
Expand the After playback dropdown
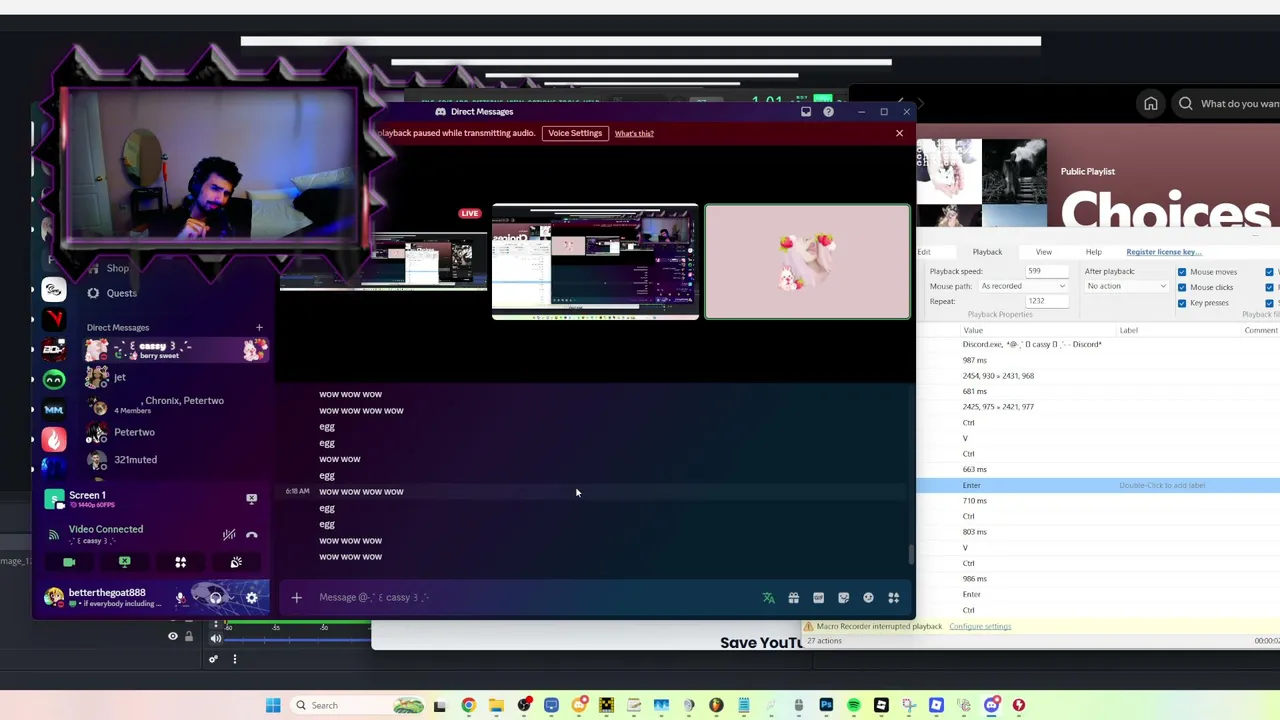click(1127, 286)
